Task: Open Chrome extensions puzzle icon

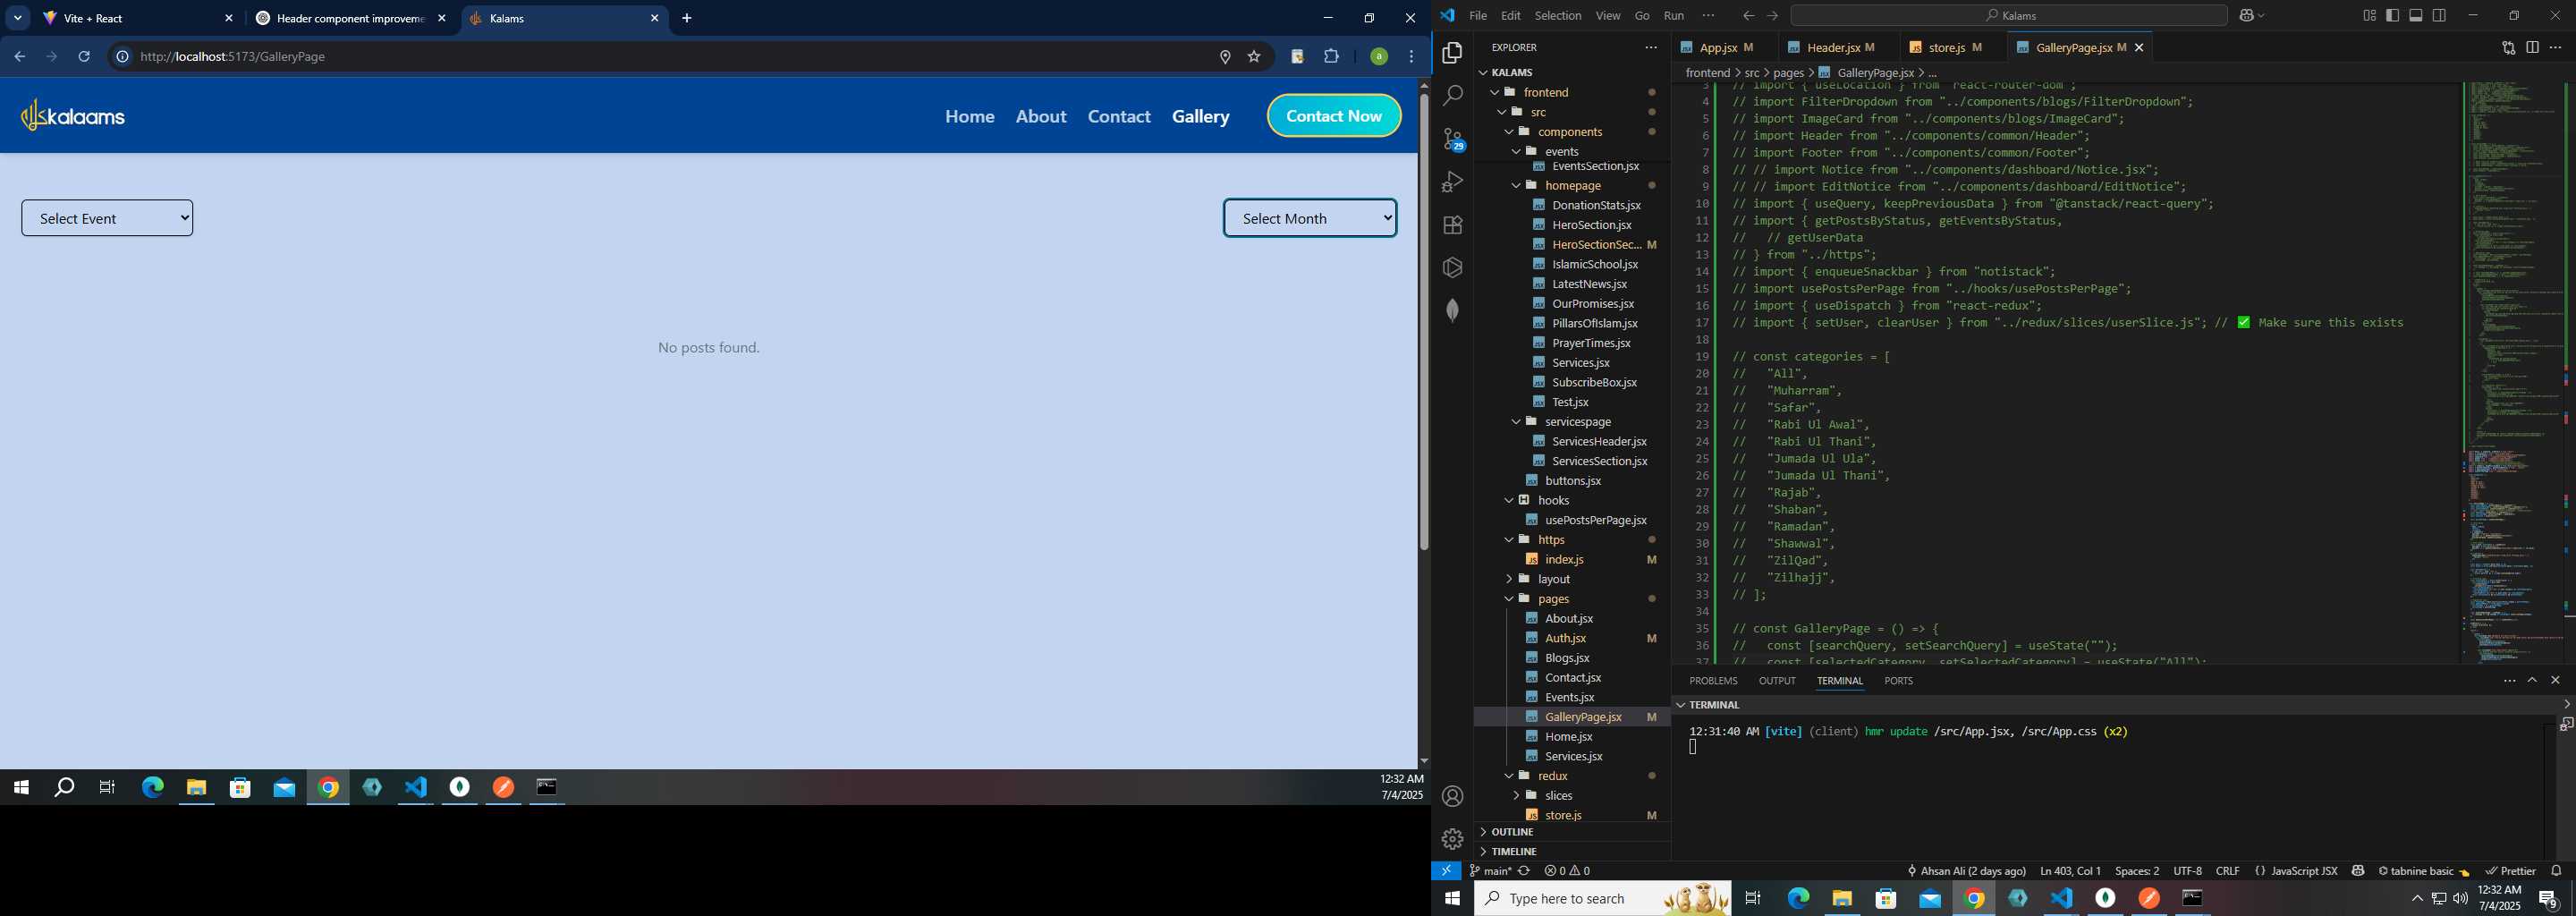Action: [x=1331, y=57]
